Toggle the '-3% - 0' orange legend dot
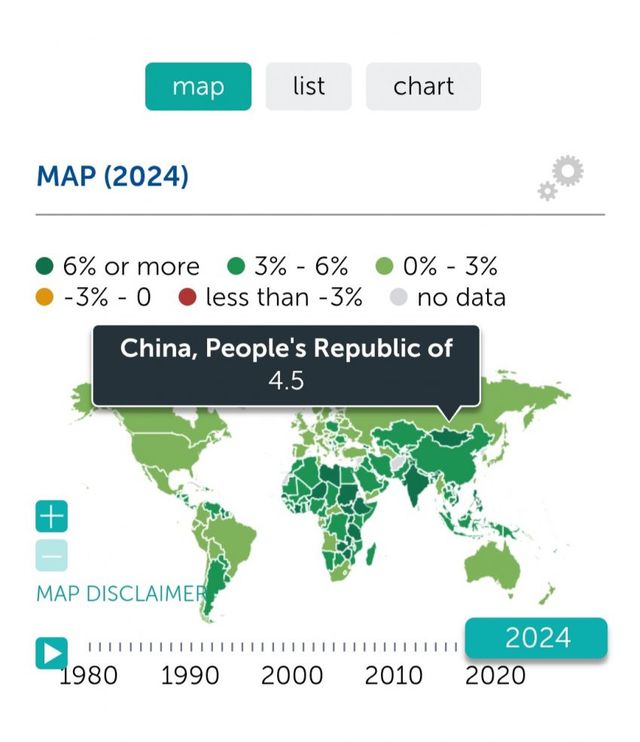 click(x=44, y=298)
